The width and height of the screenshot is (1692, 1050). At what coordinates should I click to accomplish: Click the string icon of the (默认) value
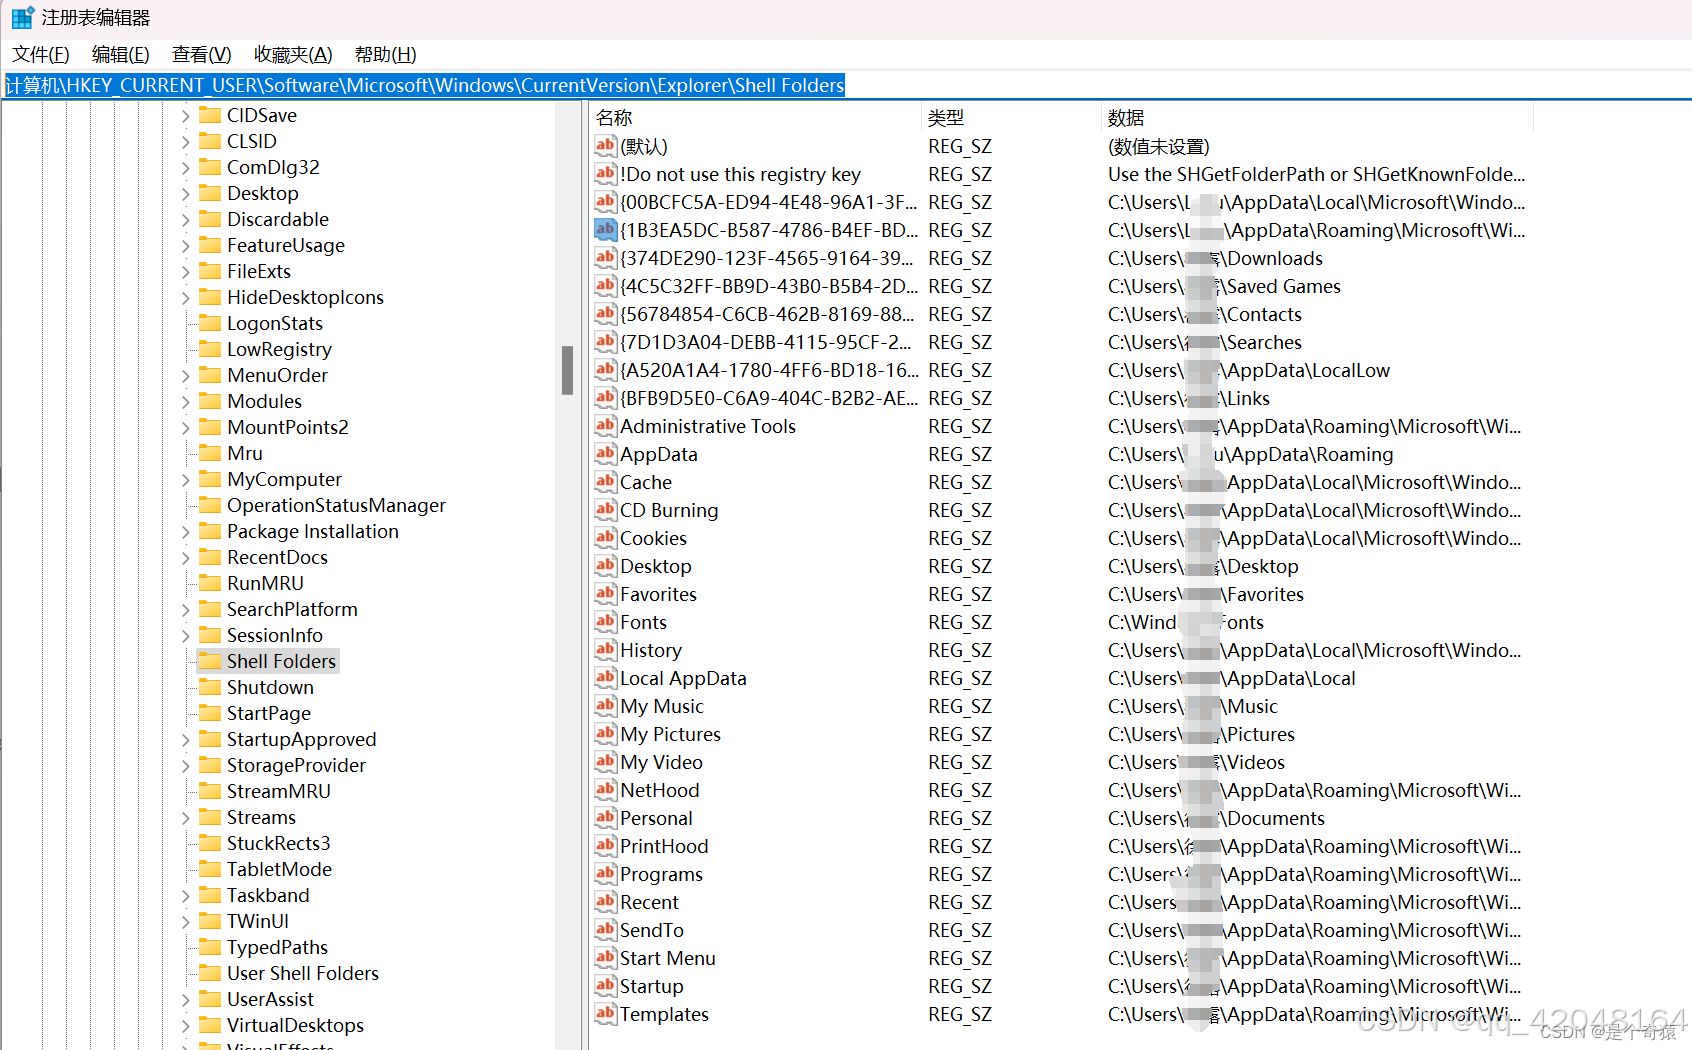pos(605,146)
